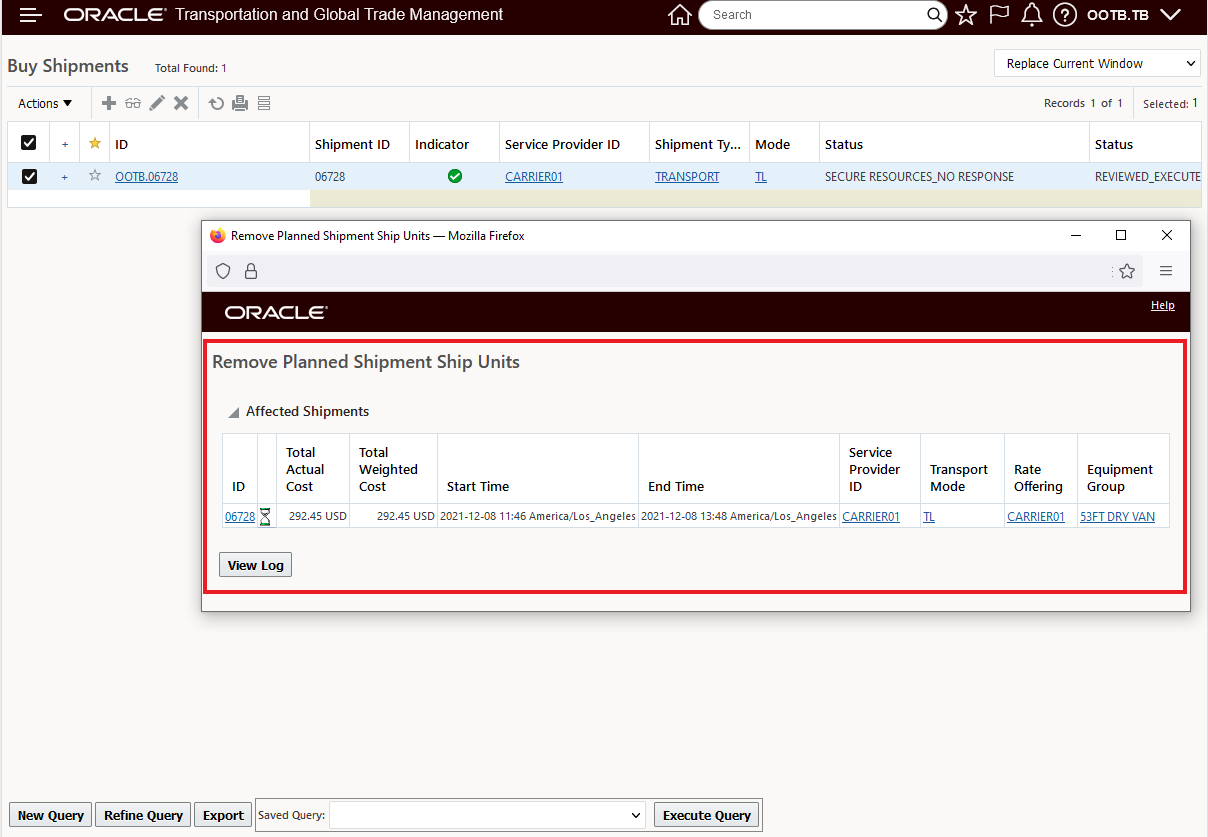Screen dimensions: 1208x837
Task: Open the Actions dropdown menu
Action: coord(45,103)
